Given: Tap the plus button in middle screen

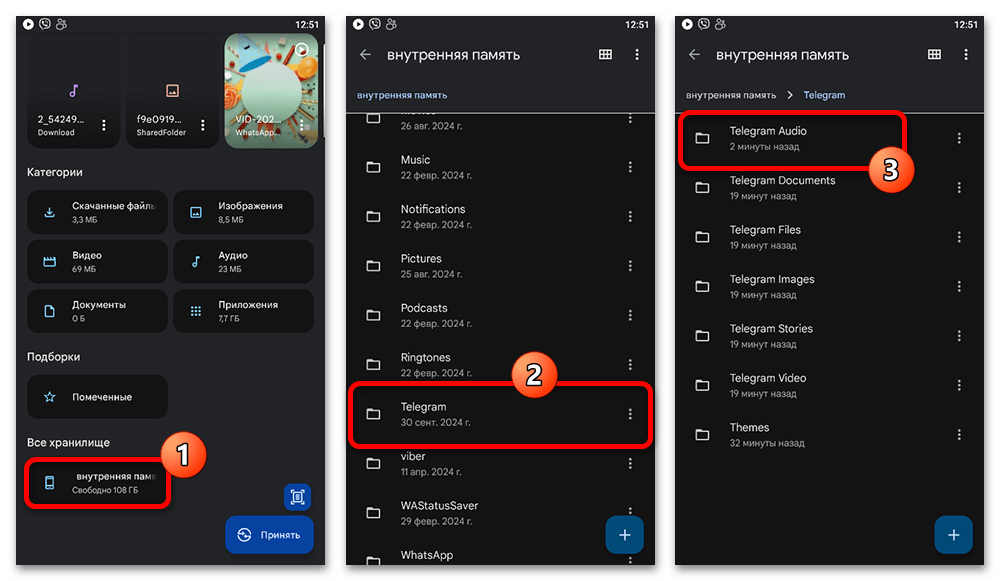Looking at the screenshot, I should [624, 535].
